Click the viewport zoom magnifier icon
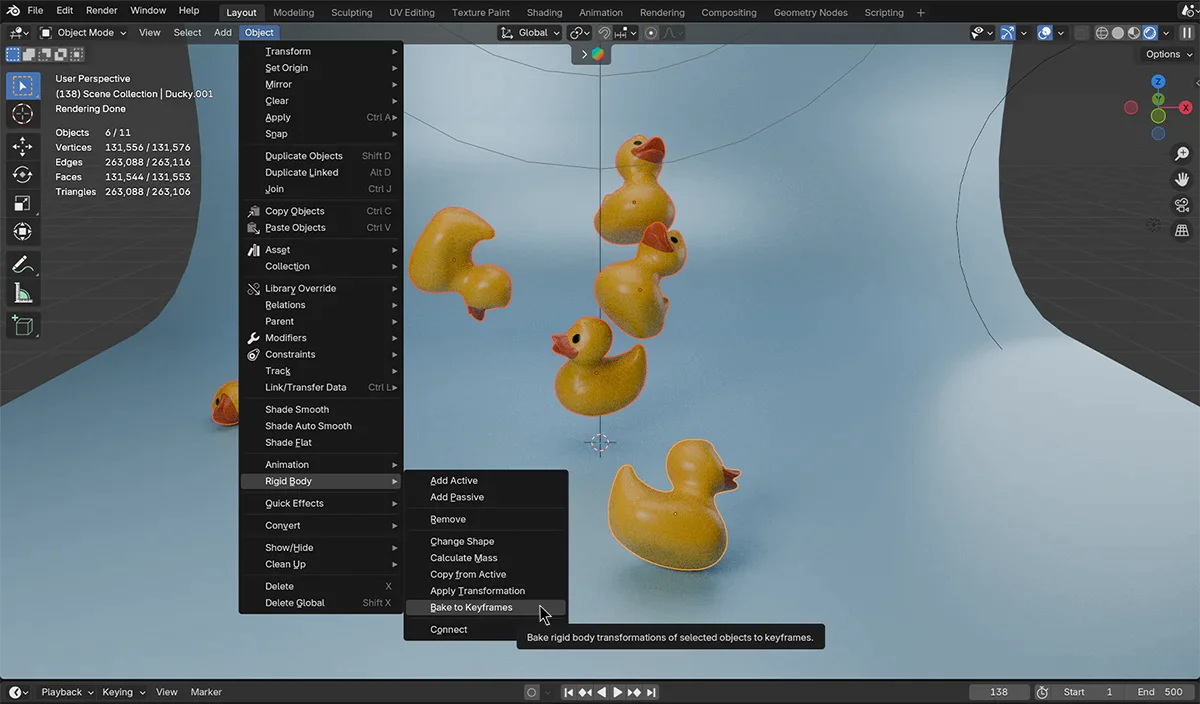This screenshot has height=704, width=1200. (1182, 154)
